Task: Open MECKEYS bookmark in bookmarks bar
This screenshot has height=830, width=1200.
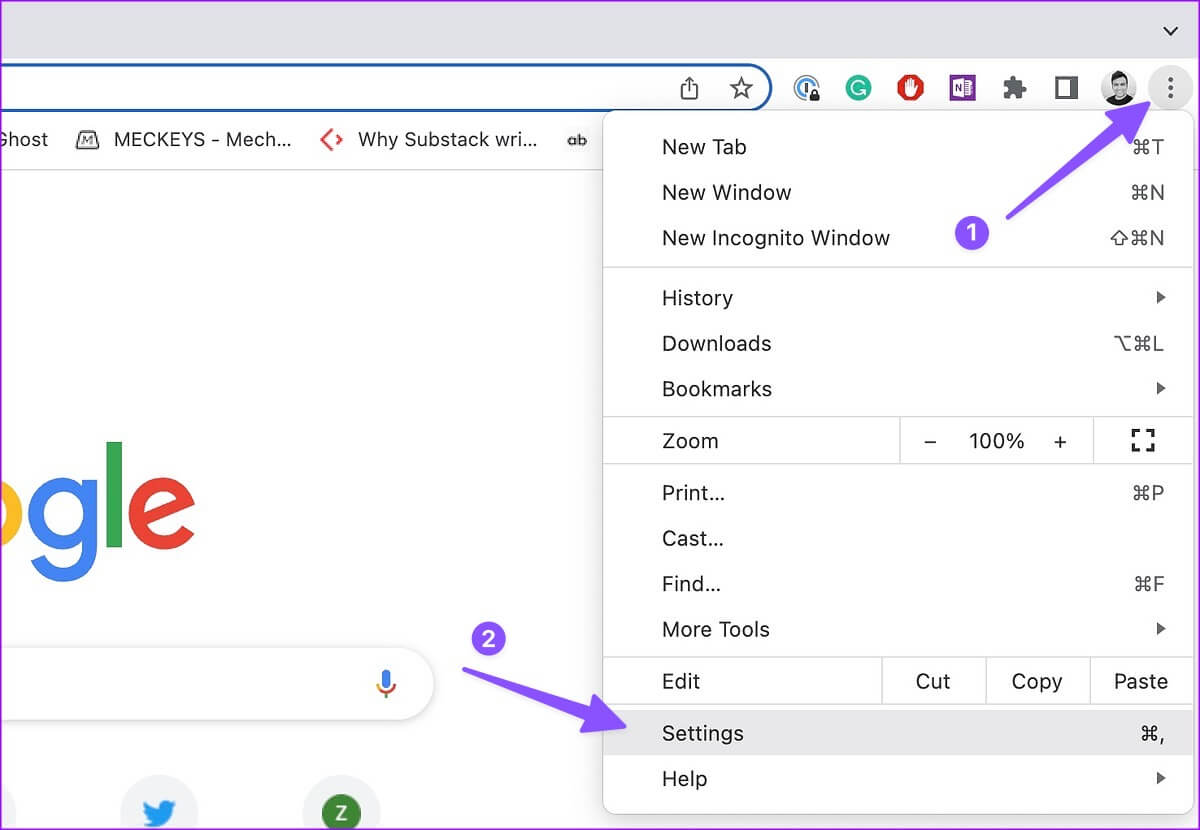Action: [x=185, y=140]
